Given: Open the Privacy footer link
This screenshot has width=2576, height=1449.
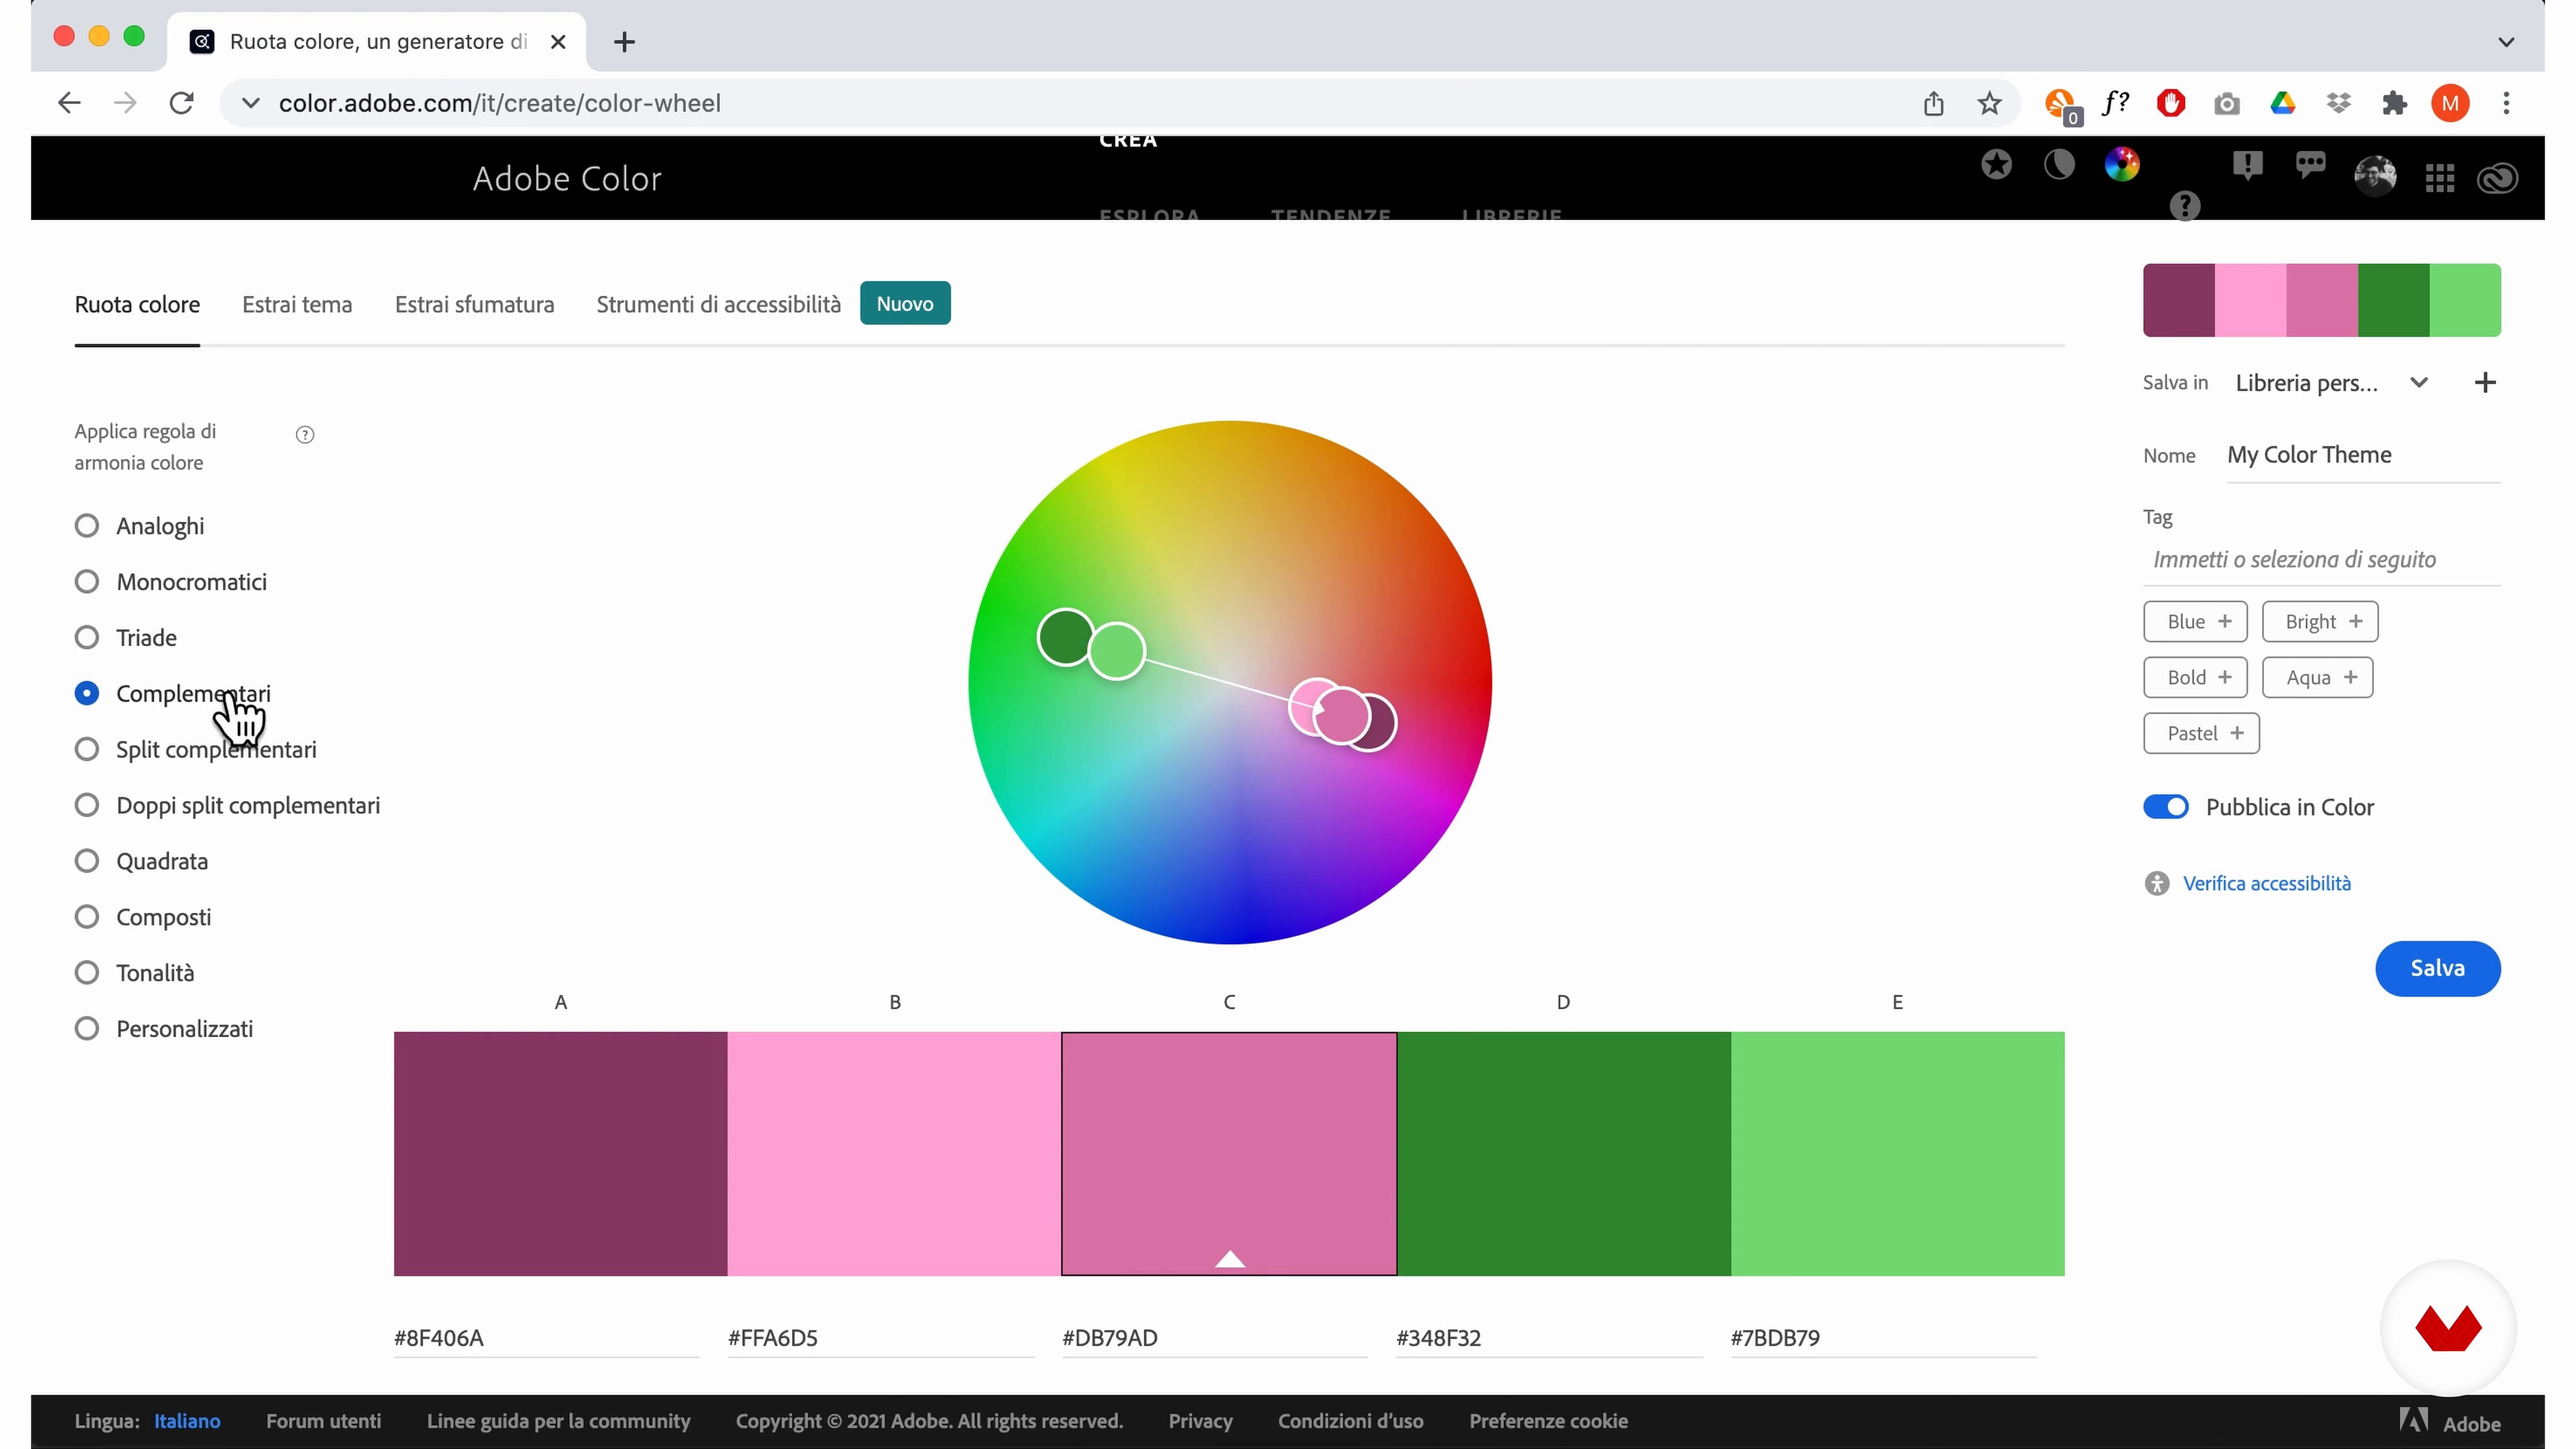Looking at the screenshot, I should coord(1200,1421).
